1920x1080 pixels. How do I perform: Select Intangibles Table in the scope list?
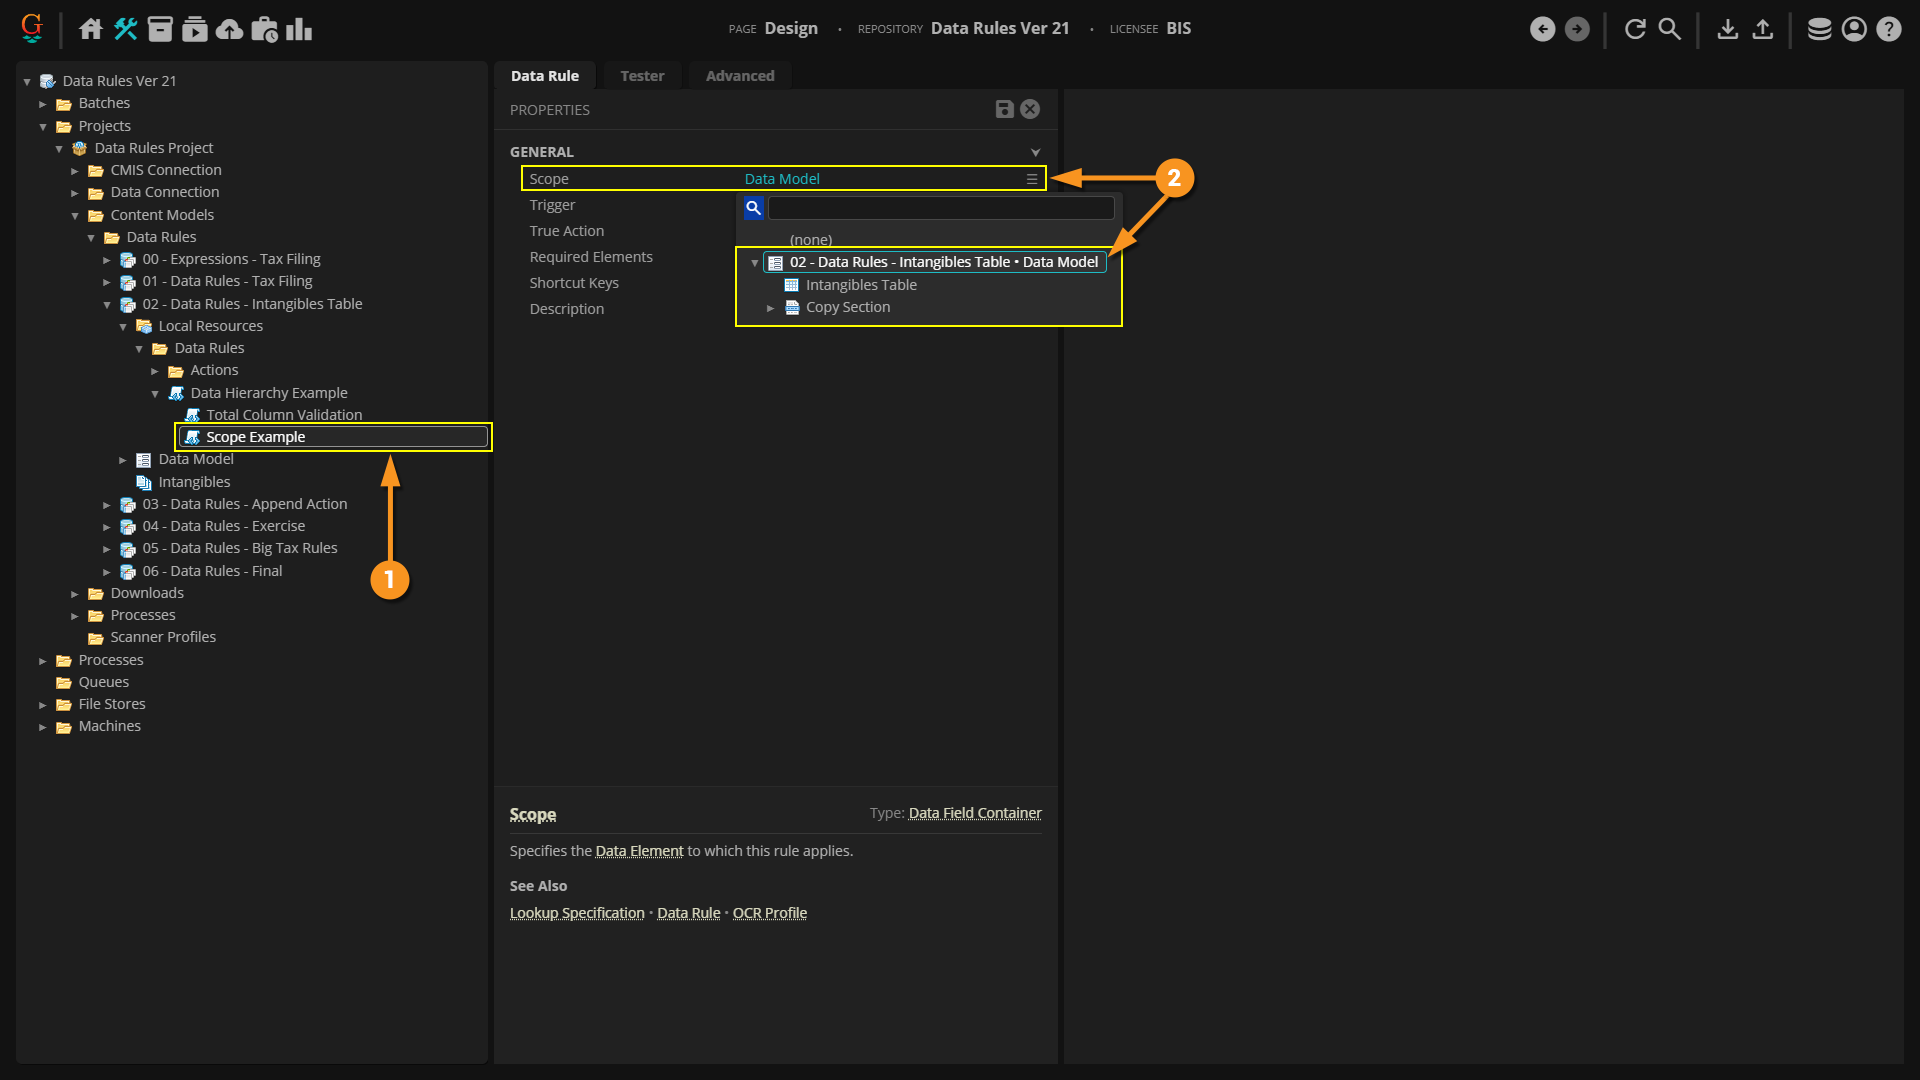click(860, 285)
